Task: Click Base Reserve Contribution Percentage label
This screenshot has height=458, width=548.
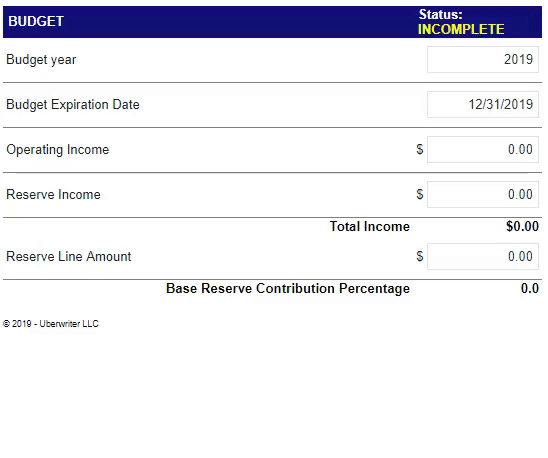Action: 288,289
